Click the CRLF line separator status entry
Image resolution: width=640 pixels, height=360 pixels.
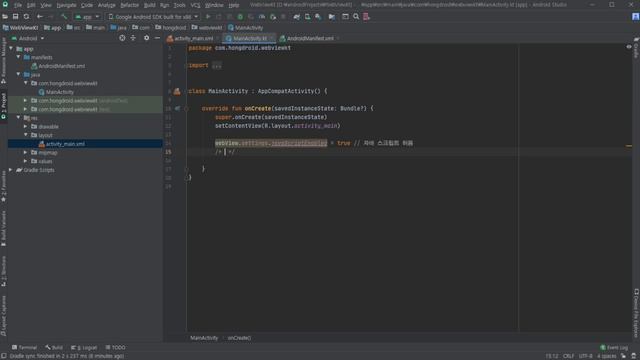568,356
